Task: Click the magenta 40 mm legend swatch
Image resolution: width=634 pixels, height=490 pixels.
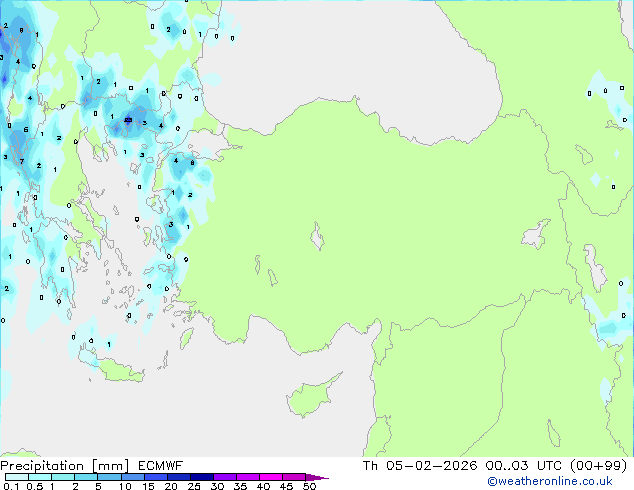Action: click(x=271, y=477)
